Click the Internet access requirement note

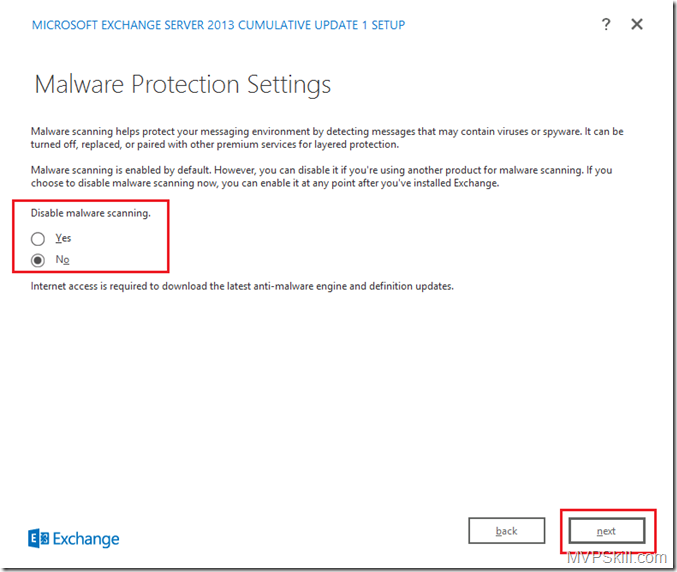(x=242, y=286)
